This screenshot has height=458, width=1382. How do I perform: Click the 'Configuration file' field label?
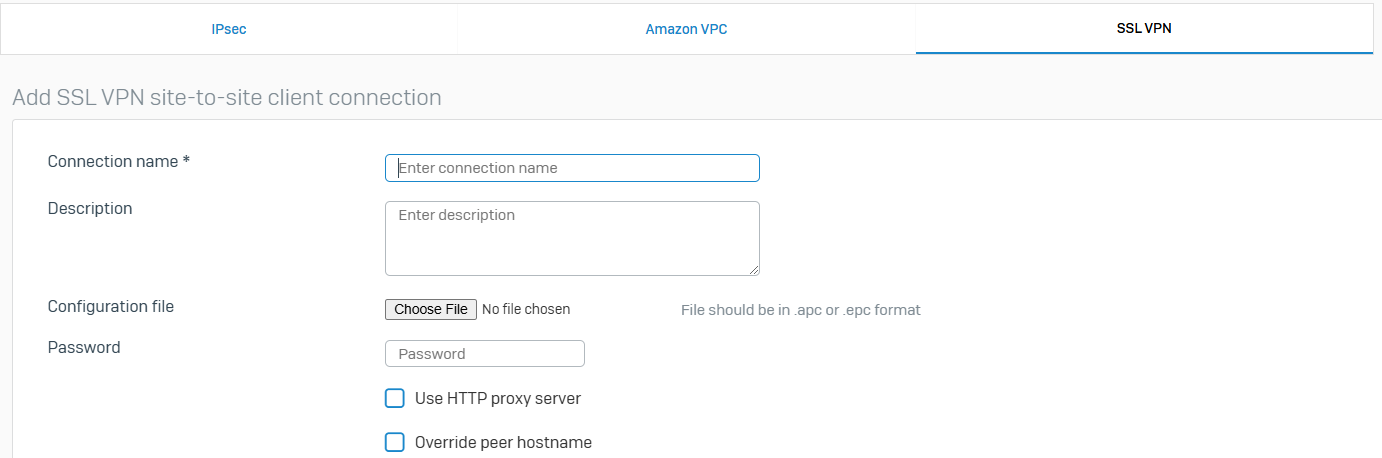(111, 306)
